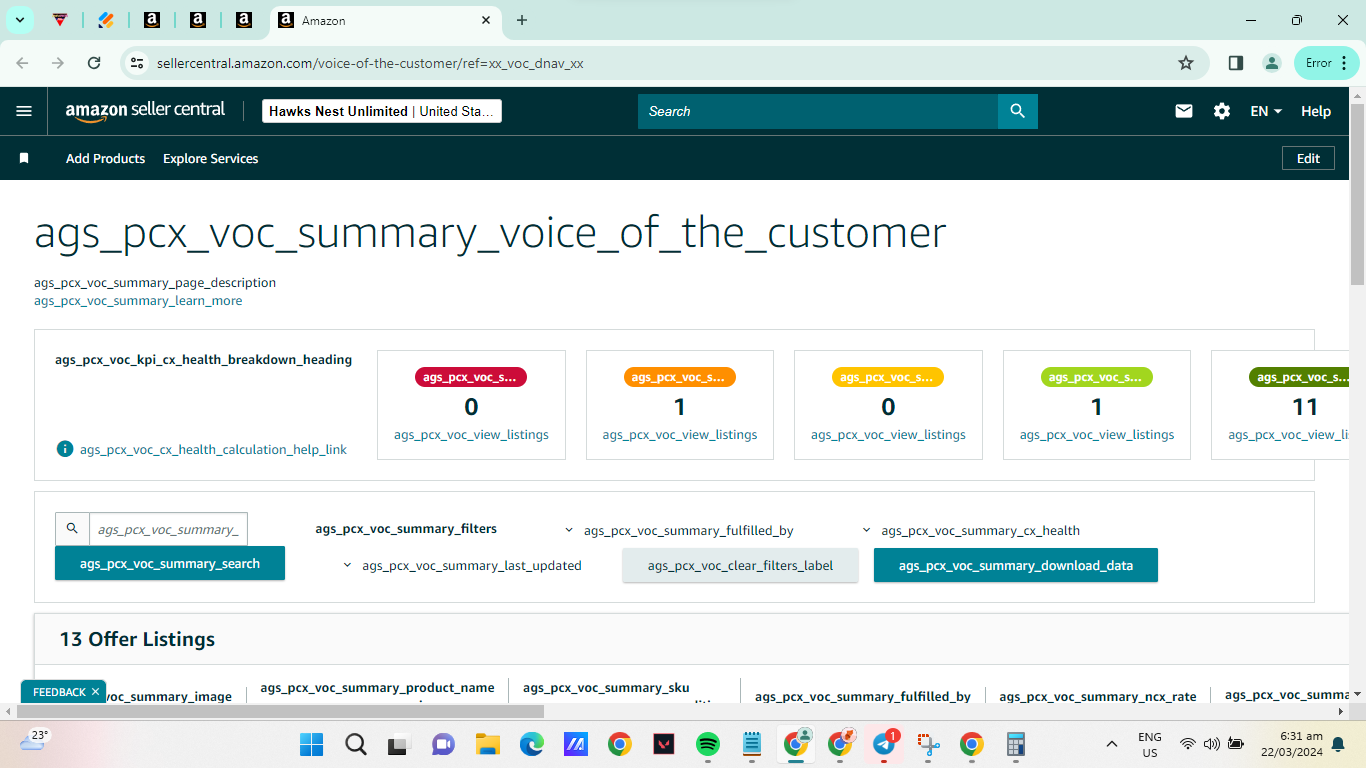Click the Error button in Chrome toolbar

click(x=1326, y=63)
